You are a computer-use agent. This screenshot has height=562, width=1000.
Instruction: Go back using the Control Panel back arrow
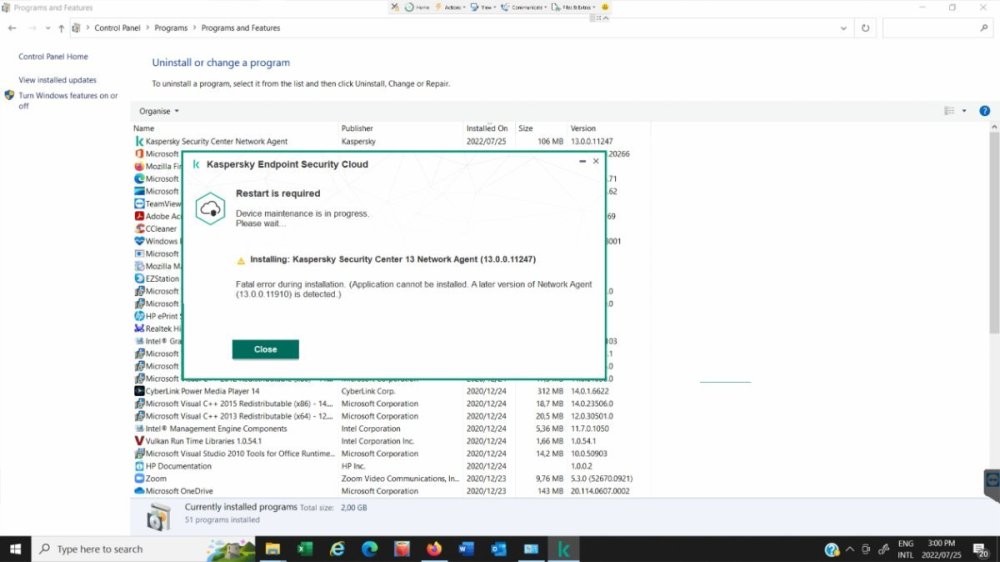(12, 28)
